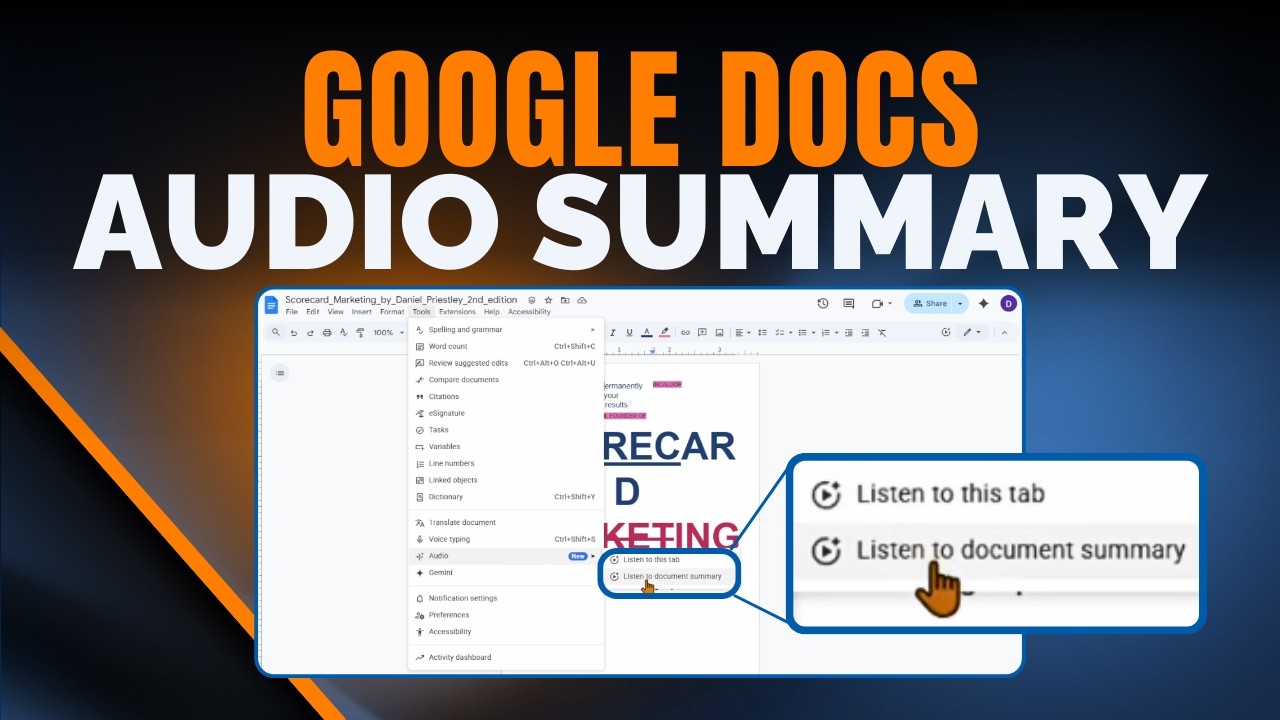Screen dimensions: 1280x720
Task: Open the pencil editing mode dropdown
Action: click(971, 332)
